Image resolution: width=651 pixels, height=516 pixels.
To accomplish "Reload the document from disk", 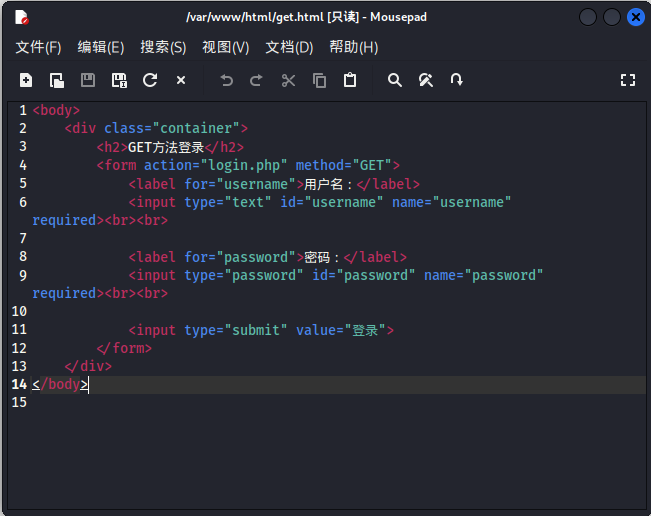I will [150, 80].
